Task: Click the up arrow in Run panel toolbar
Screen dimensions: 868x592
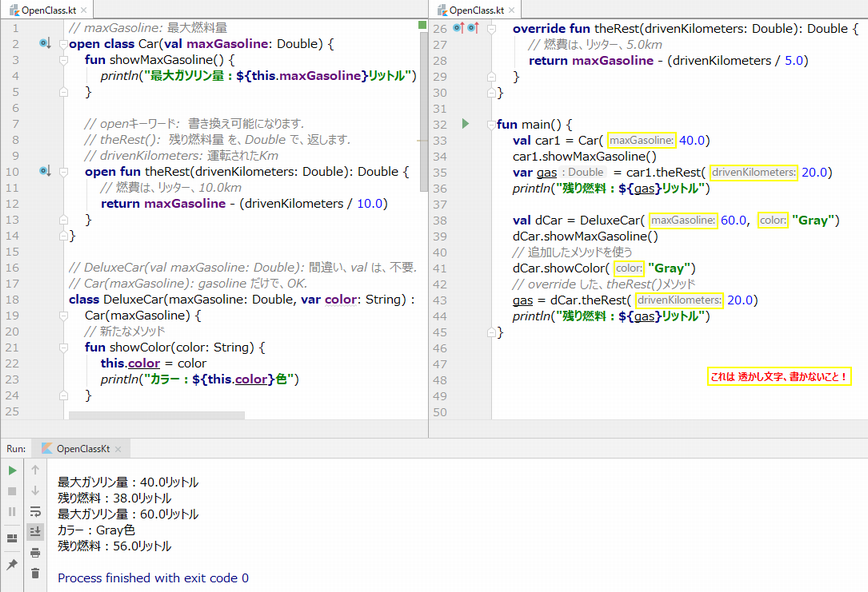Action: click(x=35, y=470)
